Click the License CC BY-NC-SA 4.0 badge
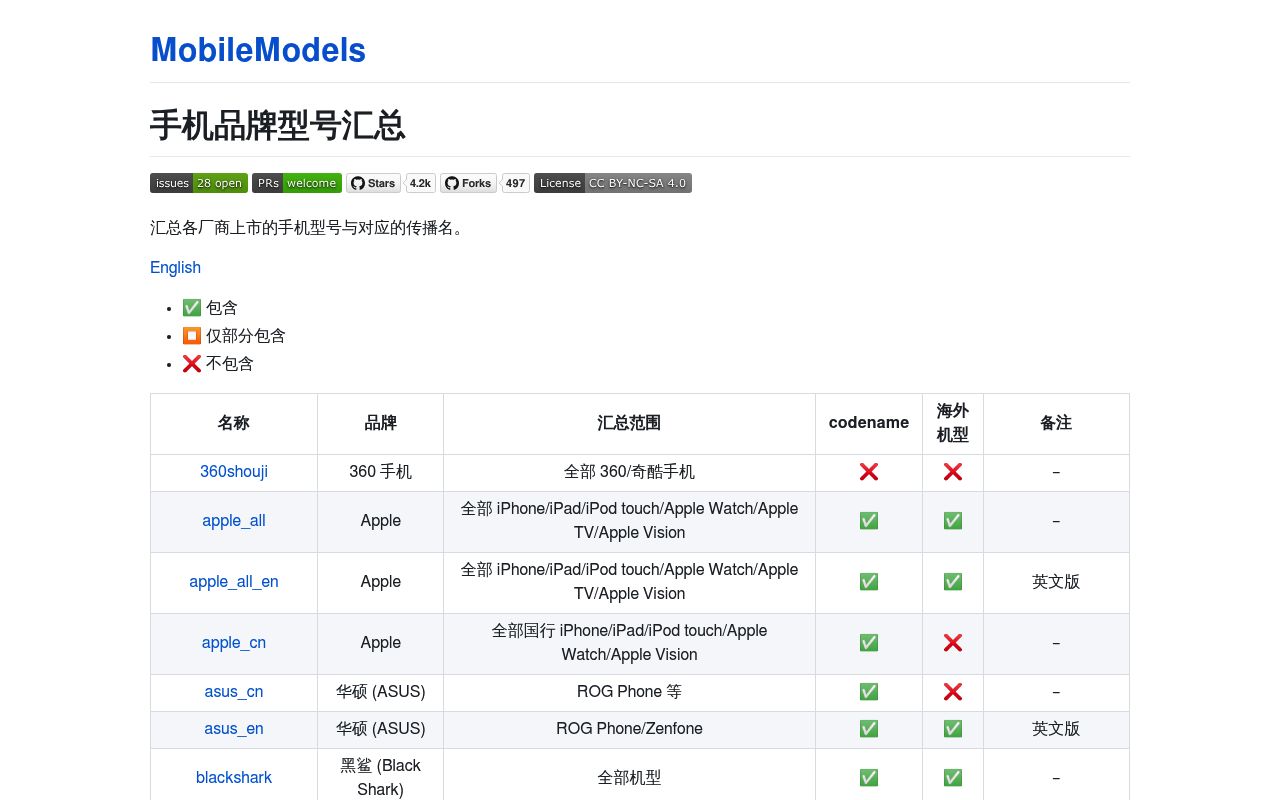Viewport: 1280px width, 800px height. [x=613, y=183]
